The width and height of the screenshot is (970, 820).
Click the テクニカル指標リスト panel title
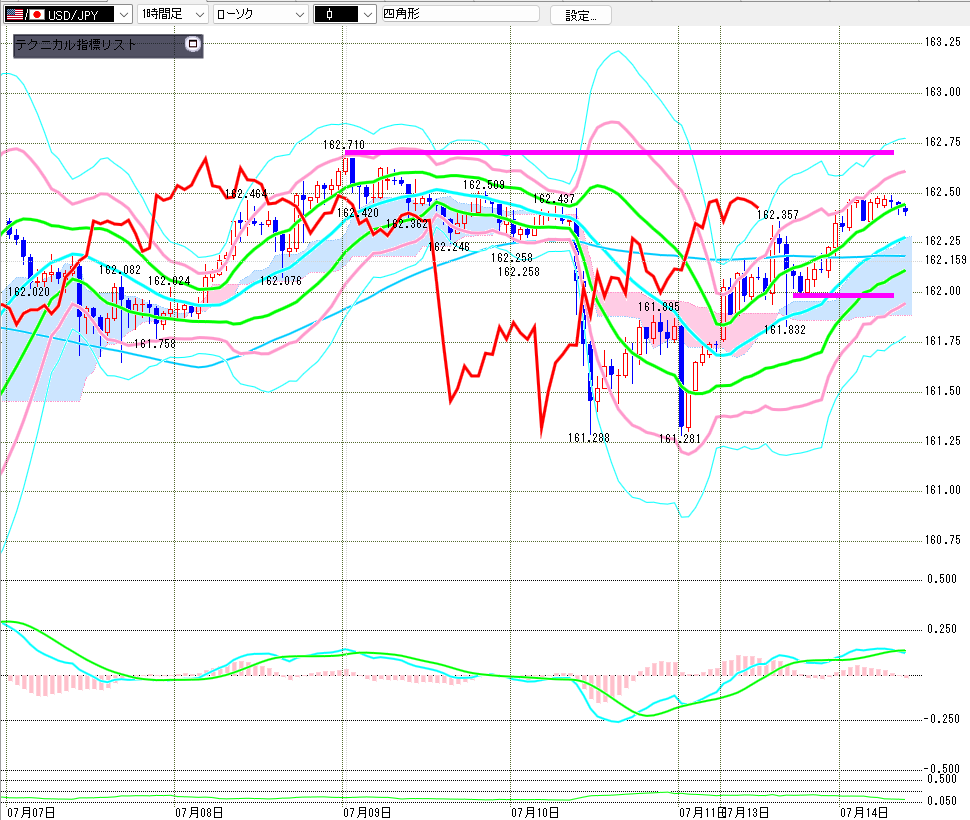75,45
